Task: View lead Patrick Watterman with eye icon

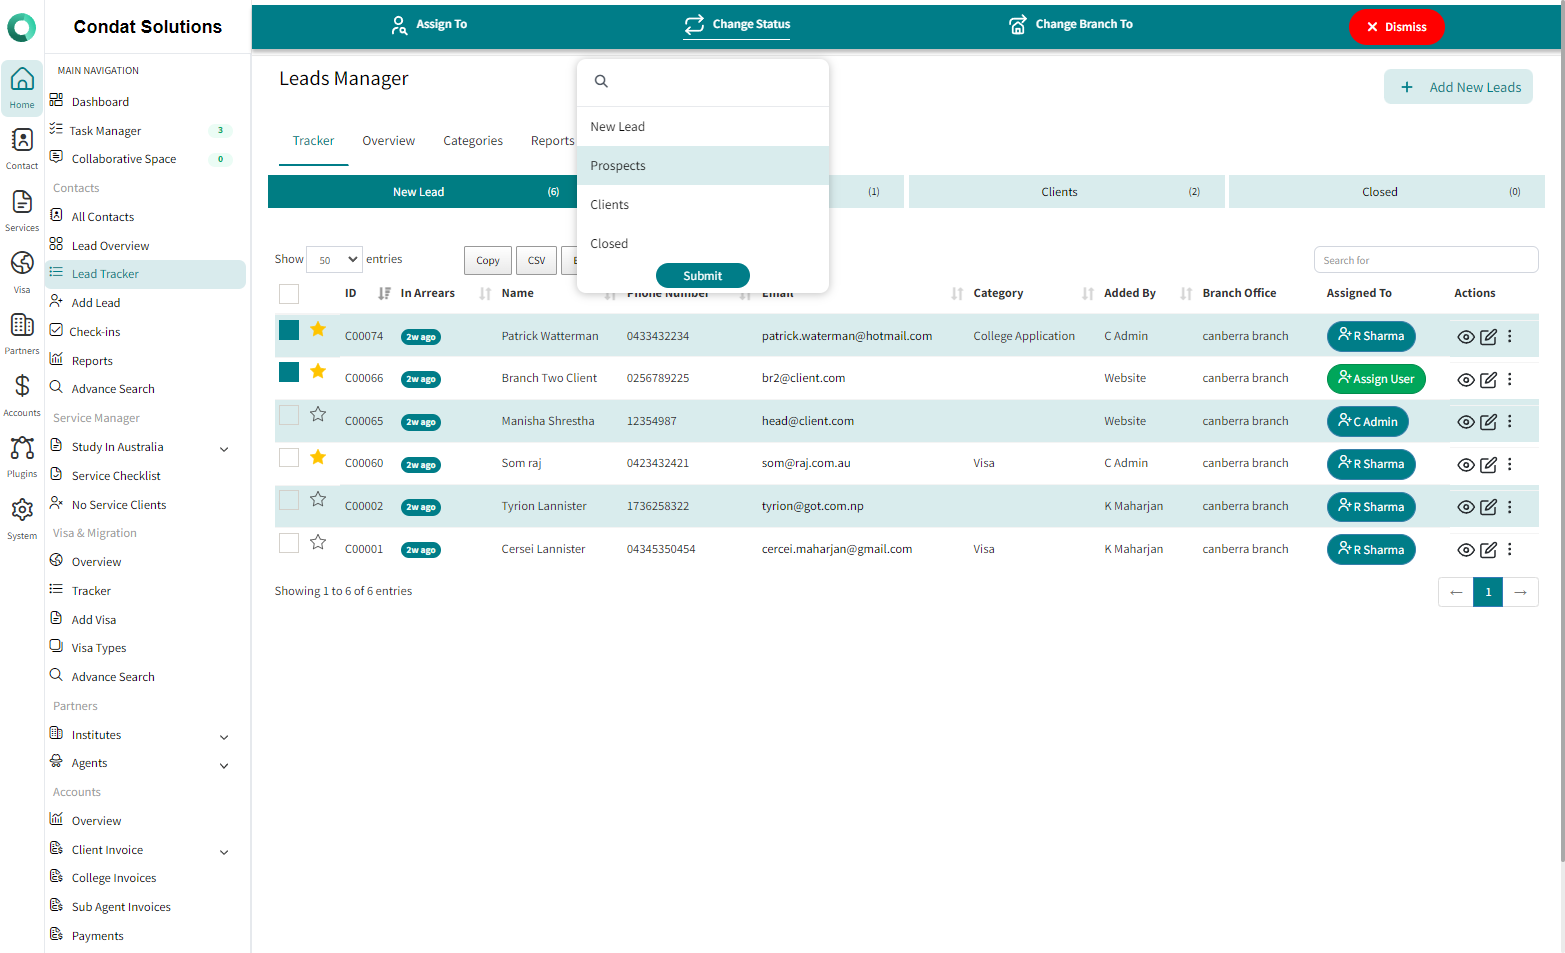Action: (1465, 337)
